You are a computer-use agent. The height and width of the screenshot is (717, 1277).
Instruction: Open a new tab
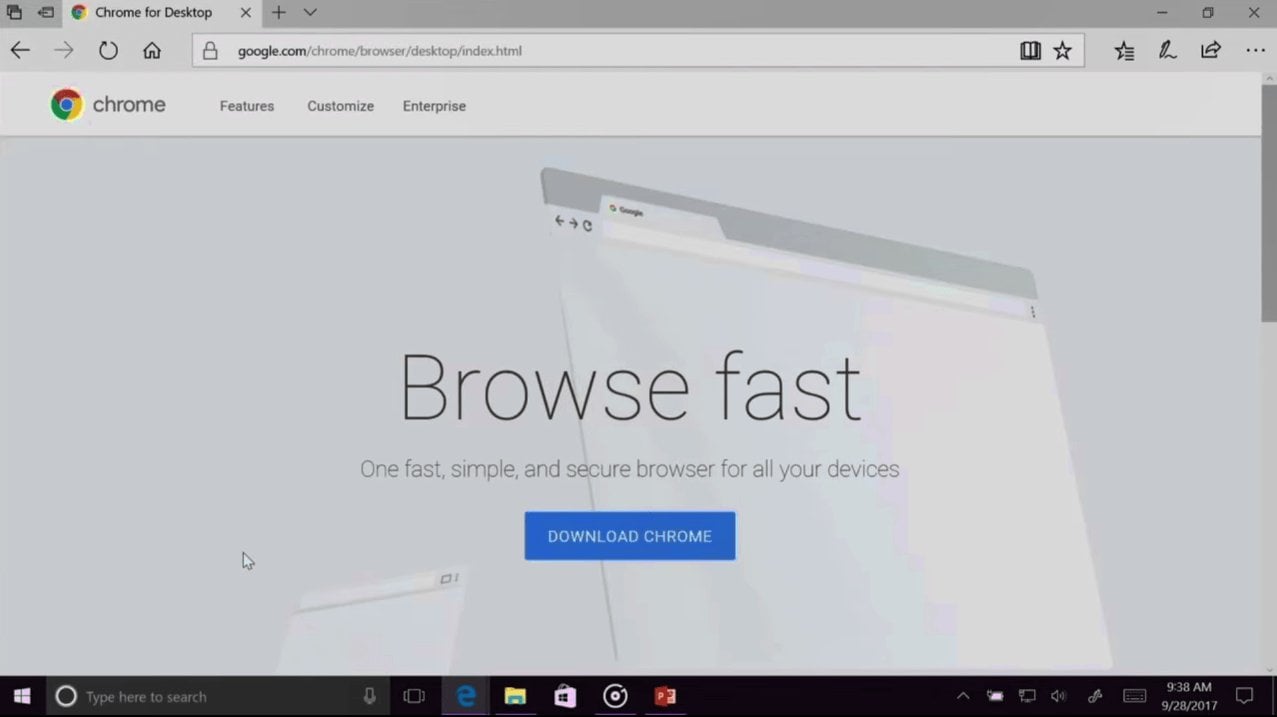pos(279,13)
